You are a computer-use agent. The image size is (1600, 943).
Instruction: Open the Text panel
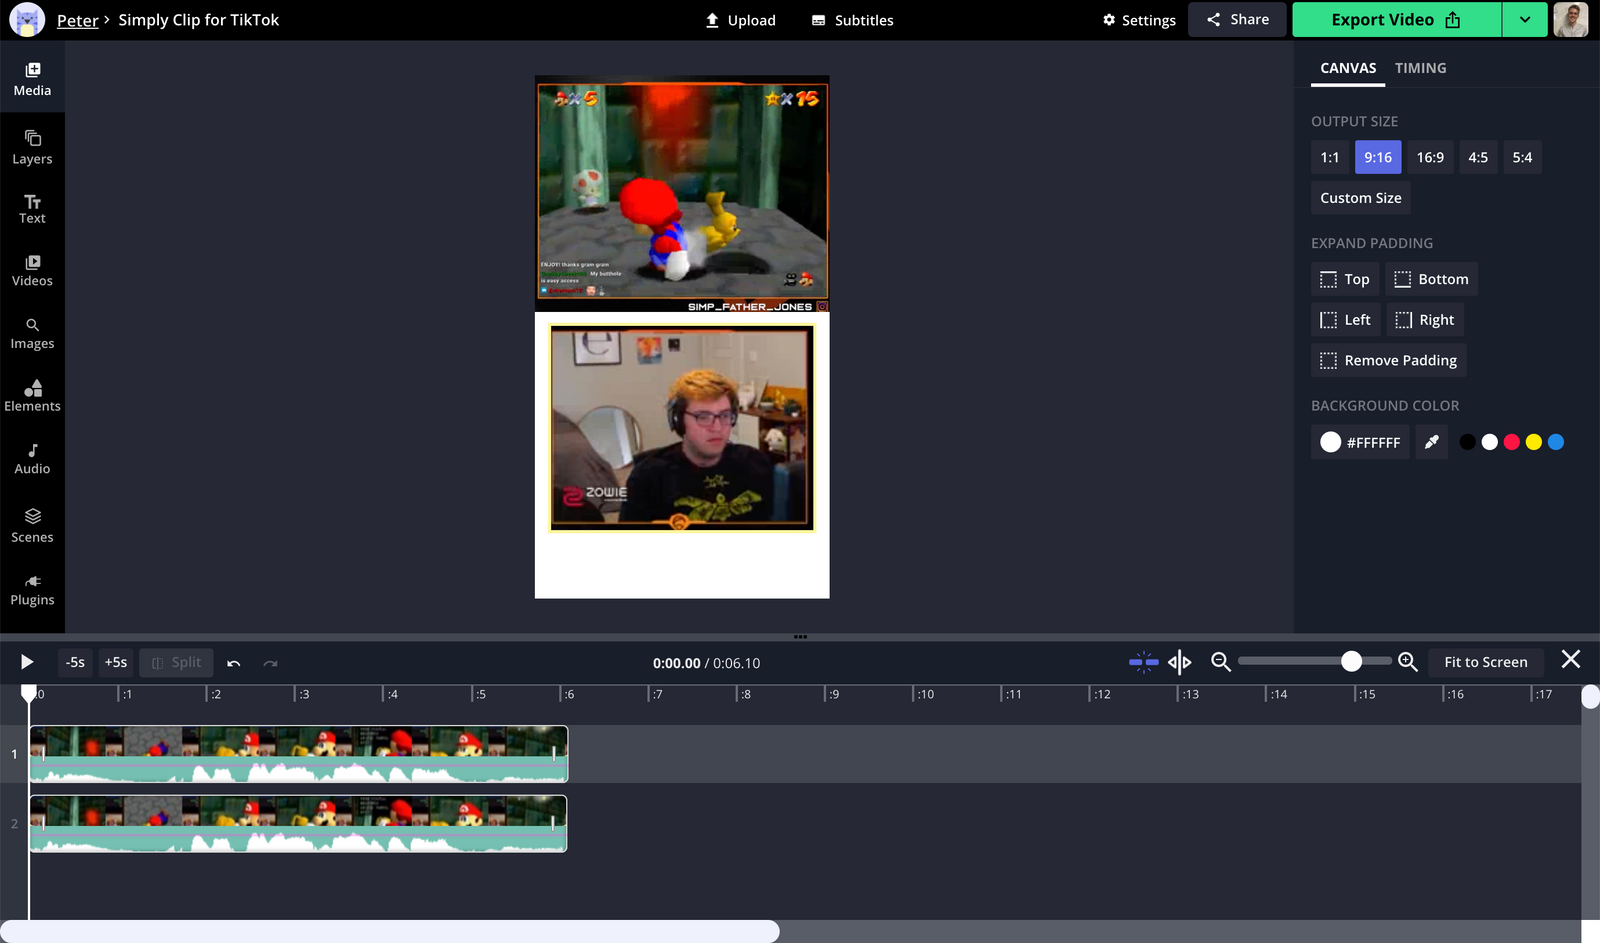tap(32, 209)
